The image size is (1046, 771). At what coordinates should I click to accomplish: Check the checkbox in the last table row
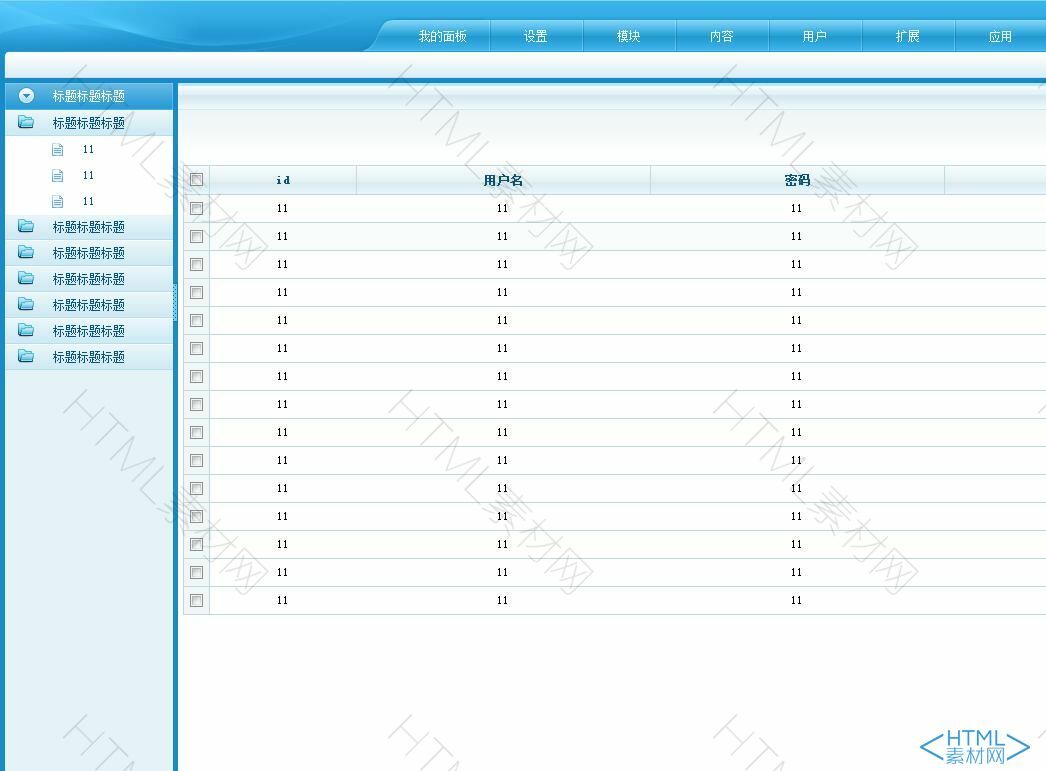click(196, 600)
